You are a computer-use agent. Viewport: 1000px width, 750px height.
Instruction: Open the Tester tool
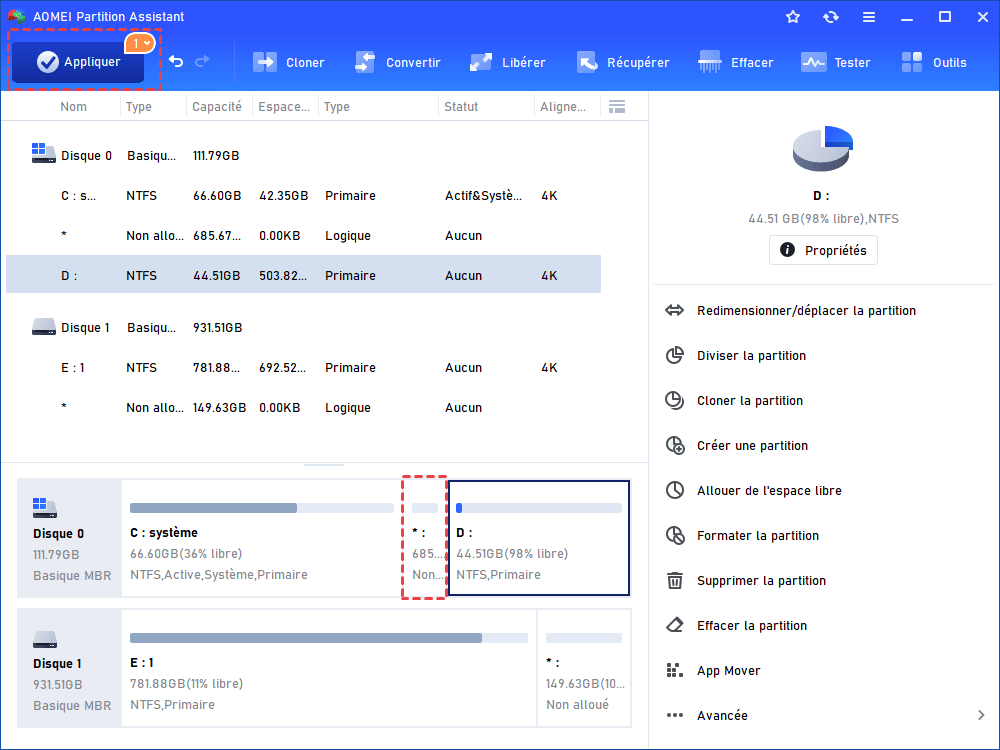pyautogui.click(x=835, y=62)
